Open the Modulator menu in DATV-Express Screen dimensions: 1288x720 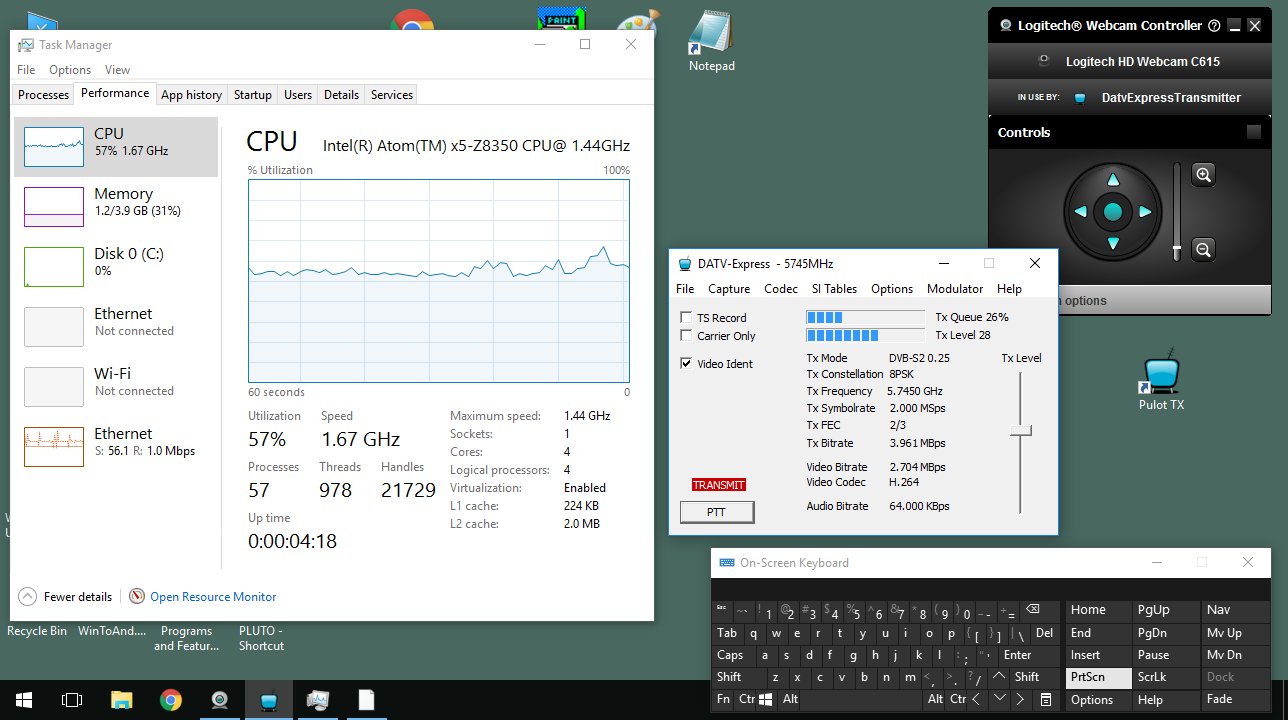(x=955, y=289)
